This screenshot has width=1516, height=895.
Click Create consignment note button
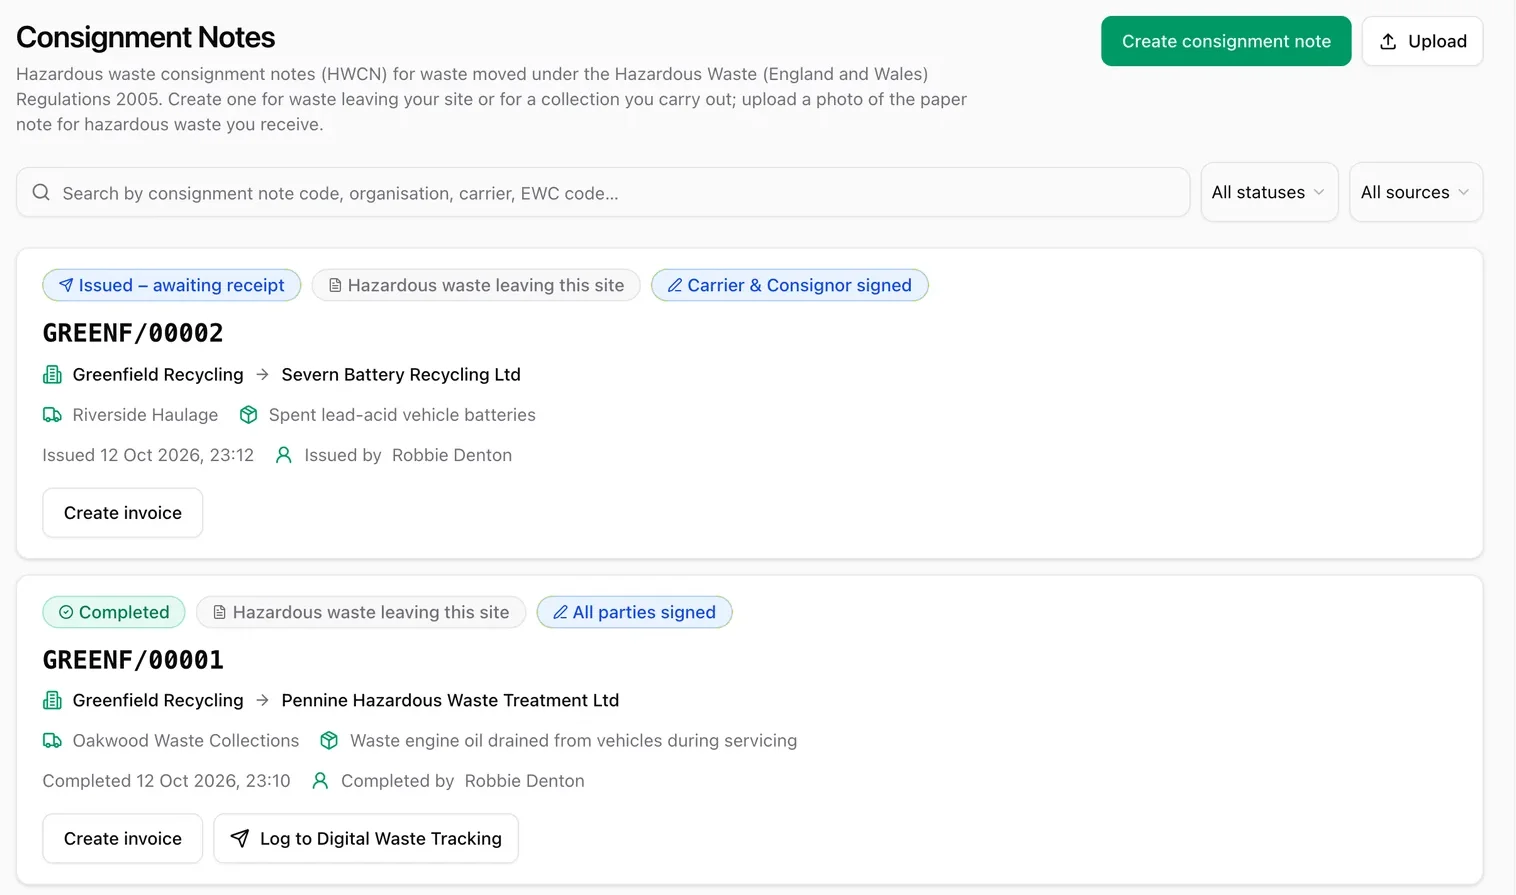1226,41
